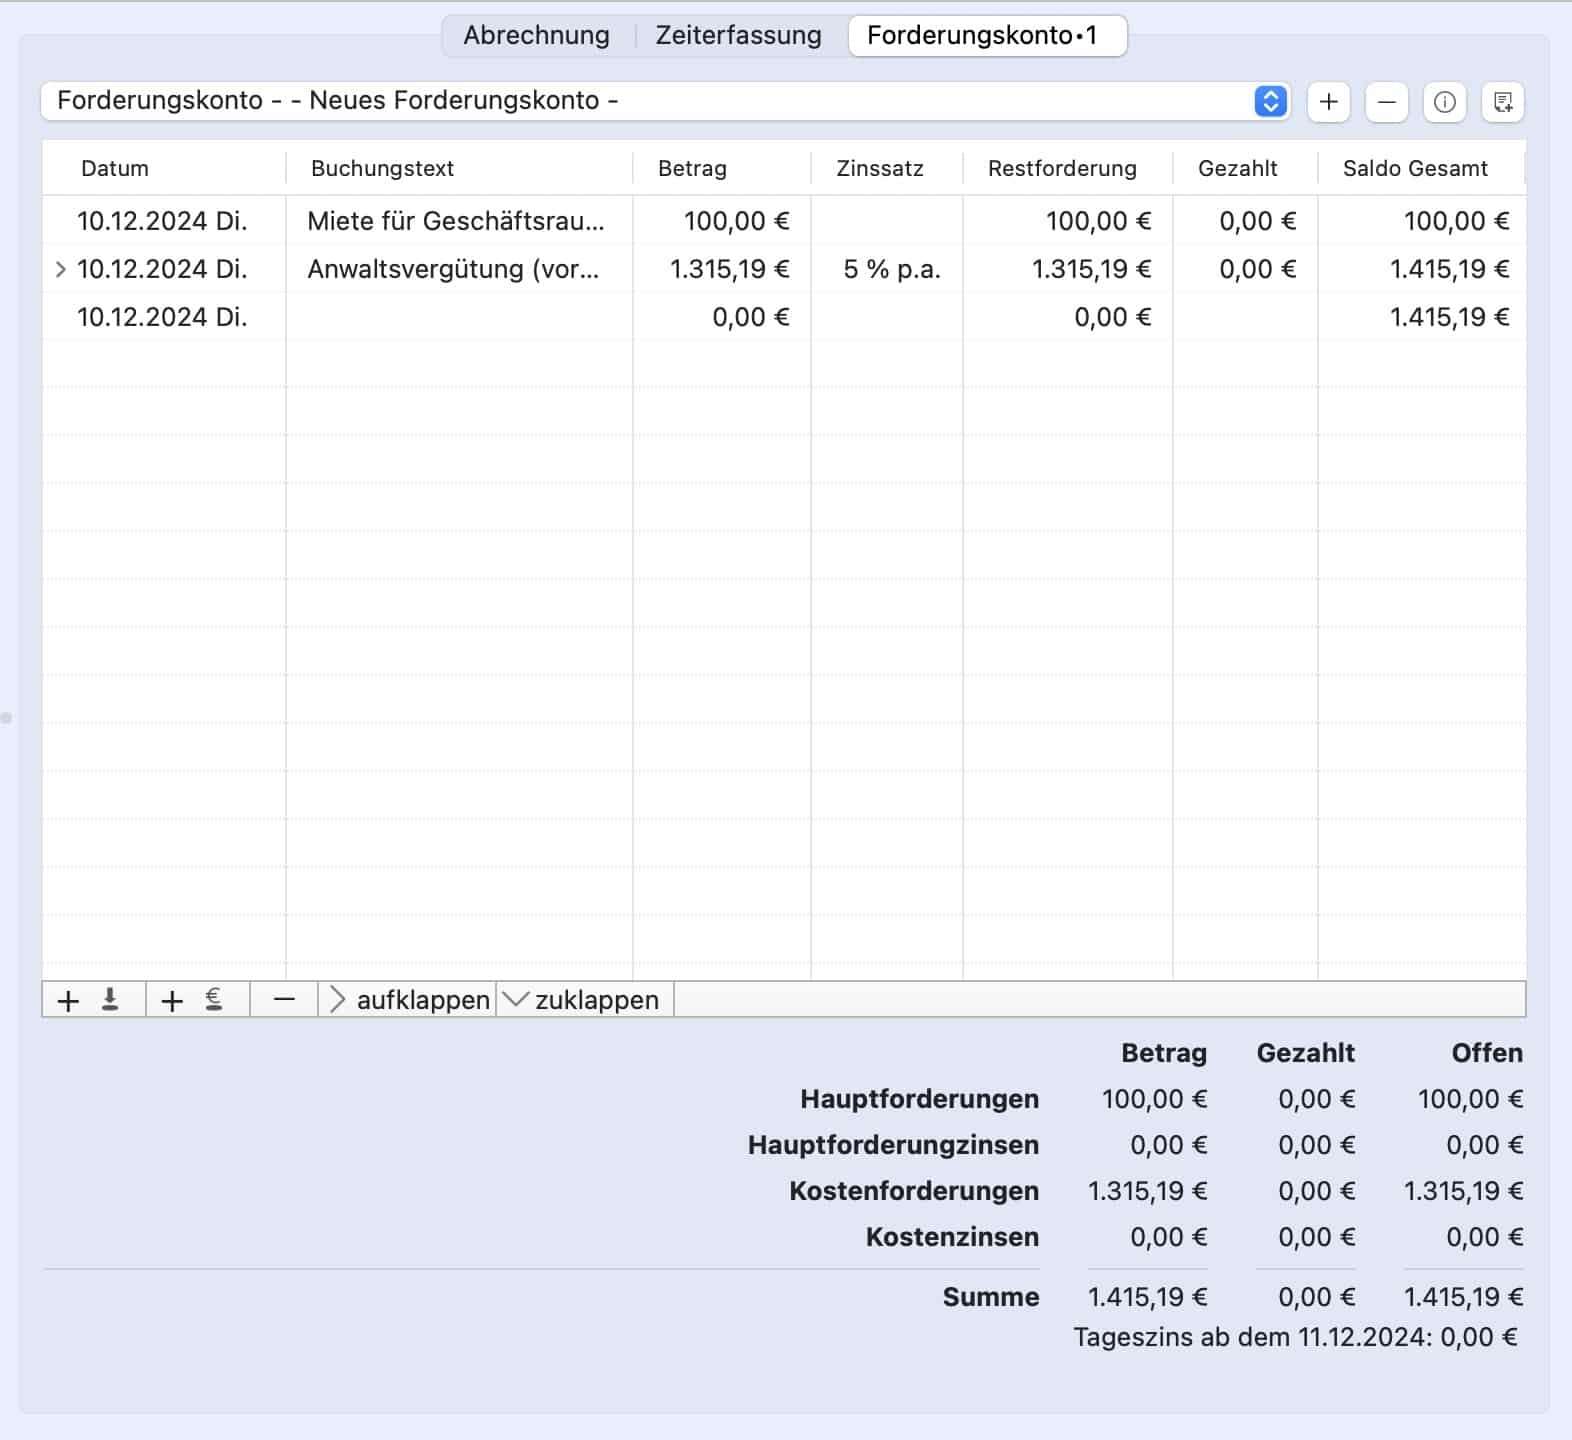
Task: Switch to the Abrechnung tab
Action: click(536, 35)
